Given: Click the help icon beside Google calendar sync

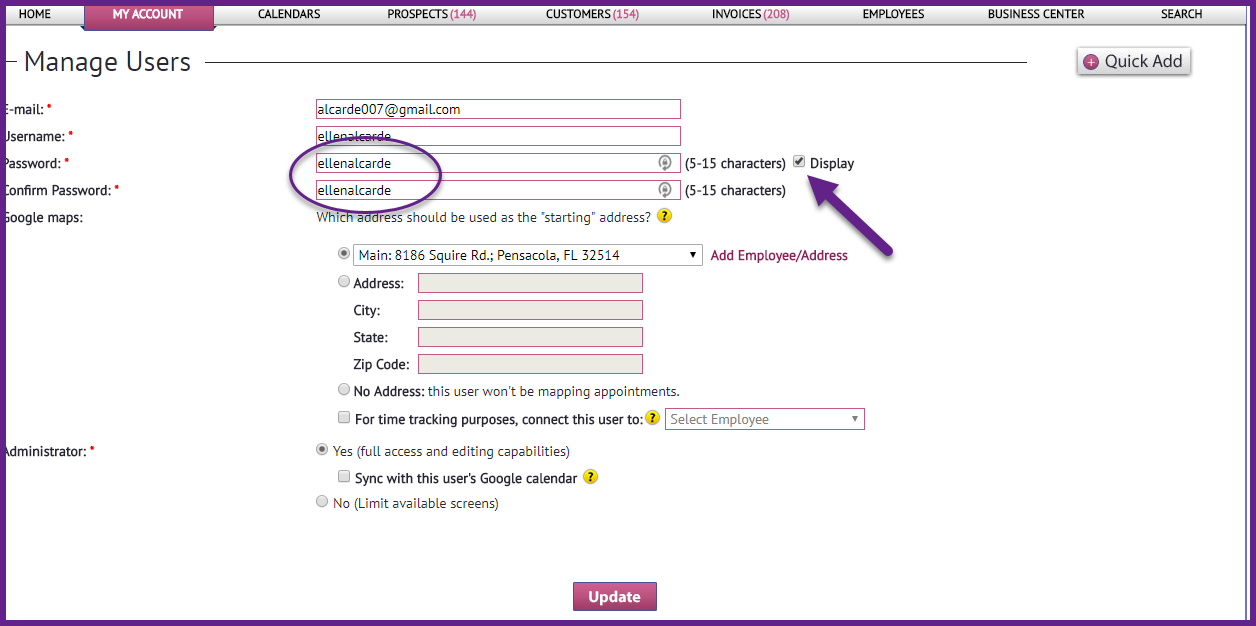Looking at the screenshot, I should coord(590,477).
